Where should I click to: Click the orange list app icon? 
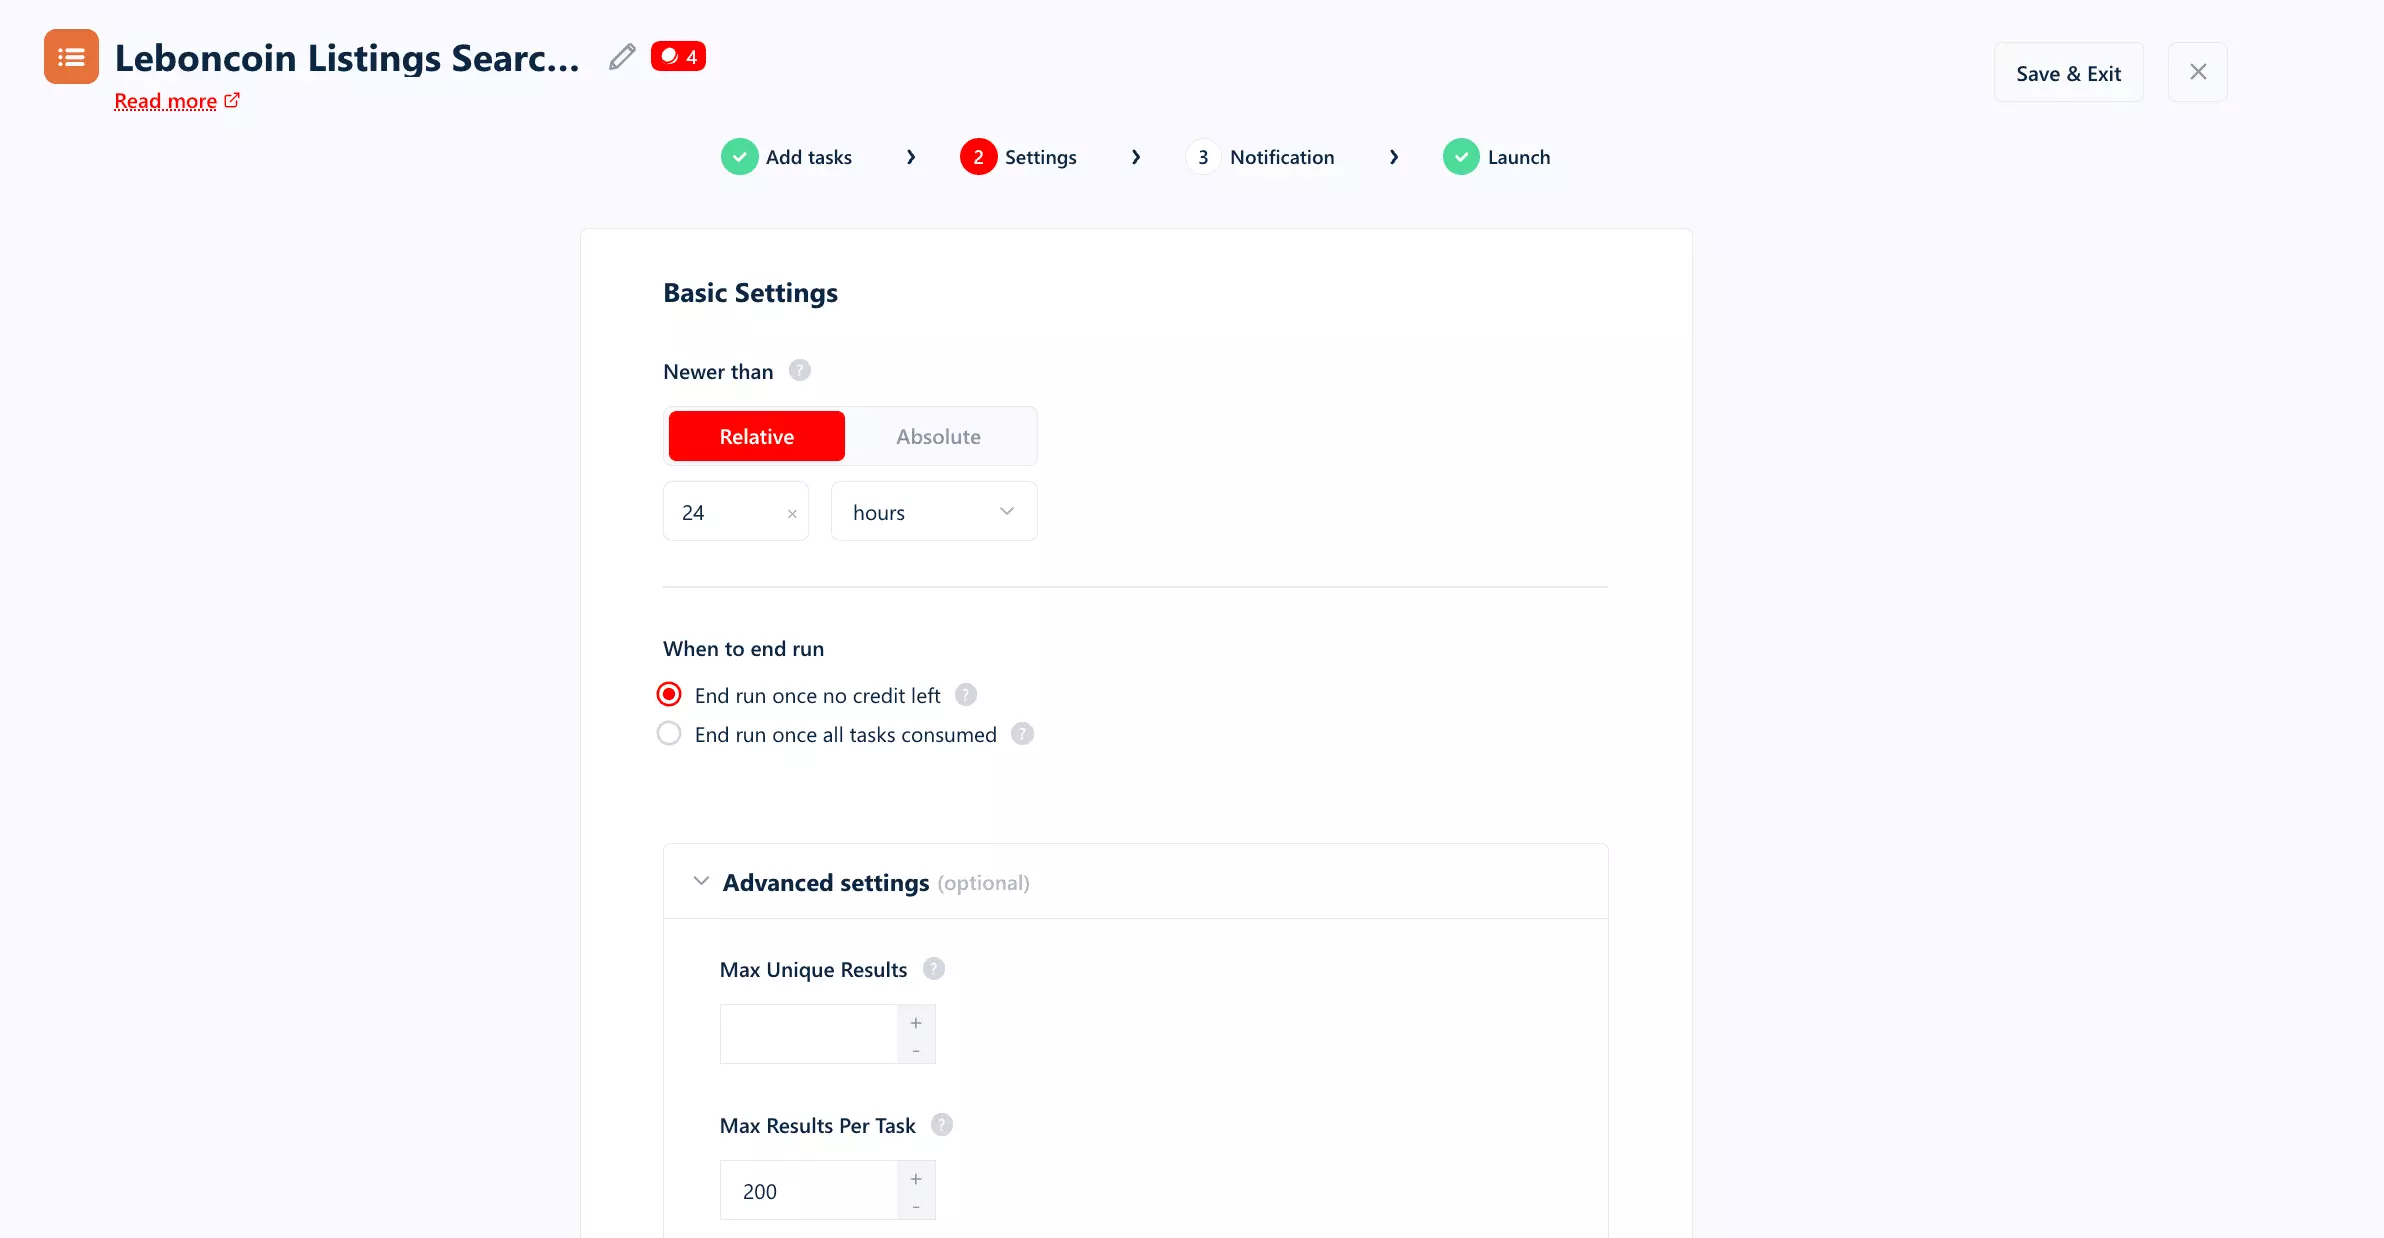click(x=71, y=57)
